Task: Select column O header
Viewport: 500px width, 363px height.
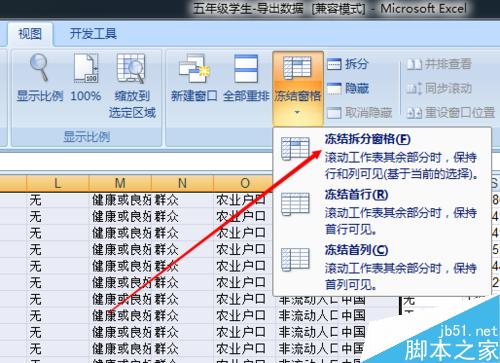Action: [245, 183]
